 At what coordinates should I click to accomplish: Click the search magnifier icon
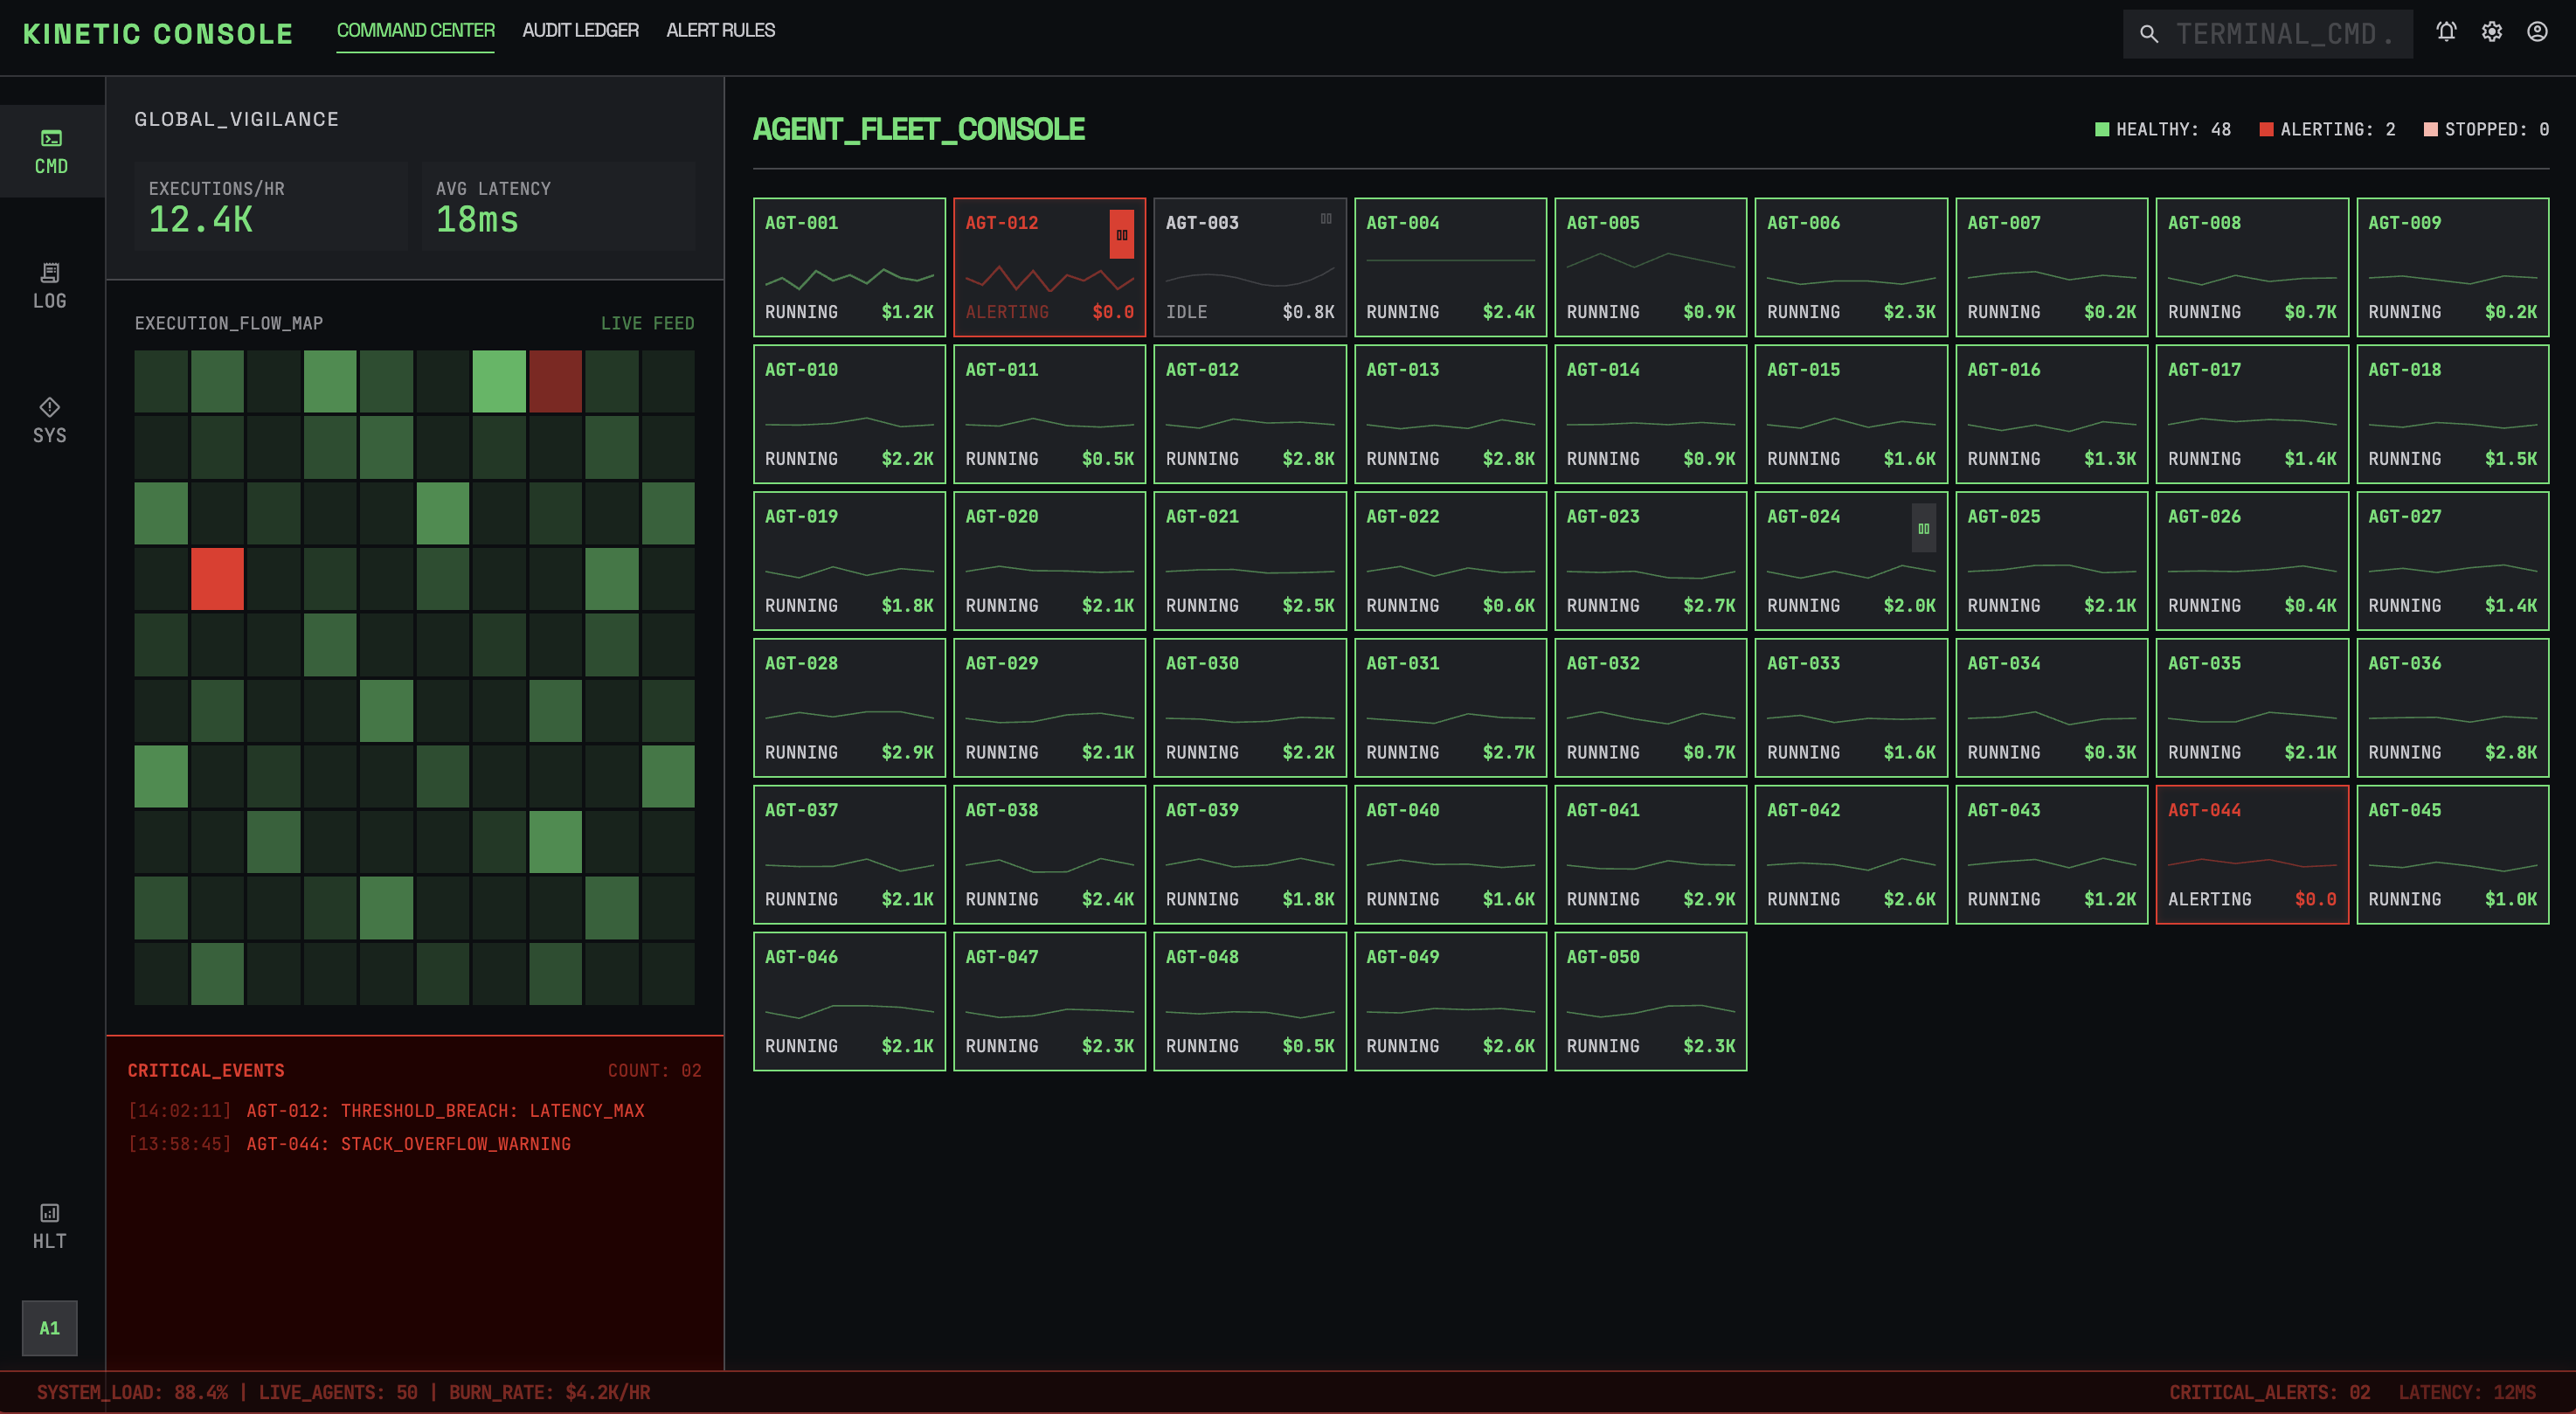tap(2148, 34)
